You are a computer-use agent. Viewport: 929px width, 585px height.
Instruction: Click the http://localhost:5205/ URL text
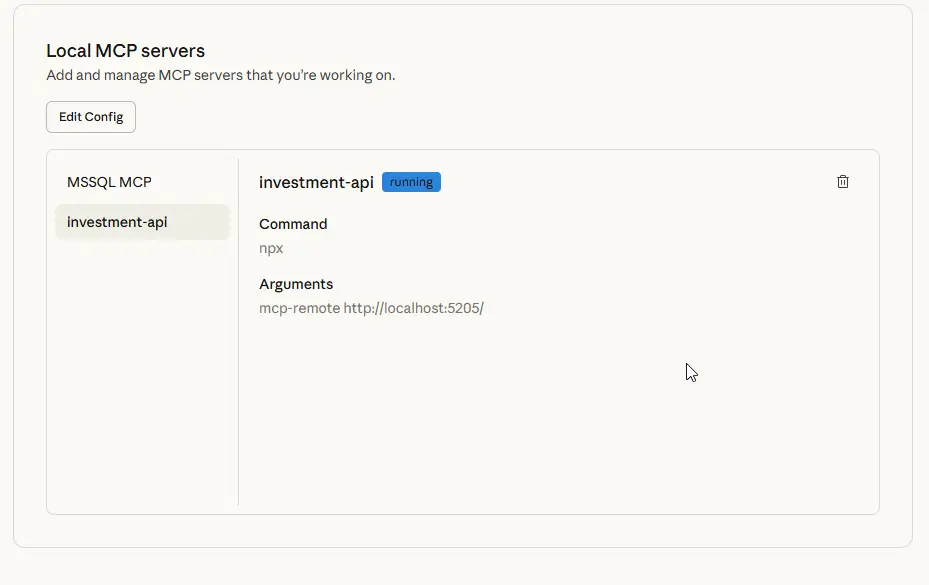click(413, 308)
